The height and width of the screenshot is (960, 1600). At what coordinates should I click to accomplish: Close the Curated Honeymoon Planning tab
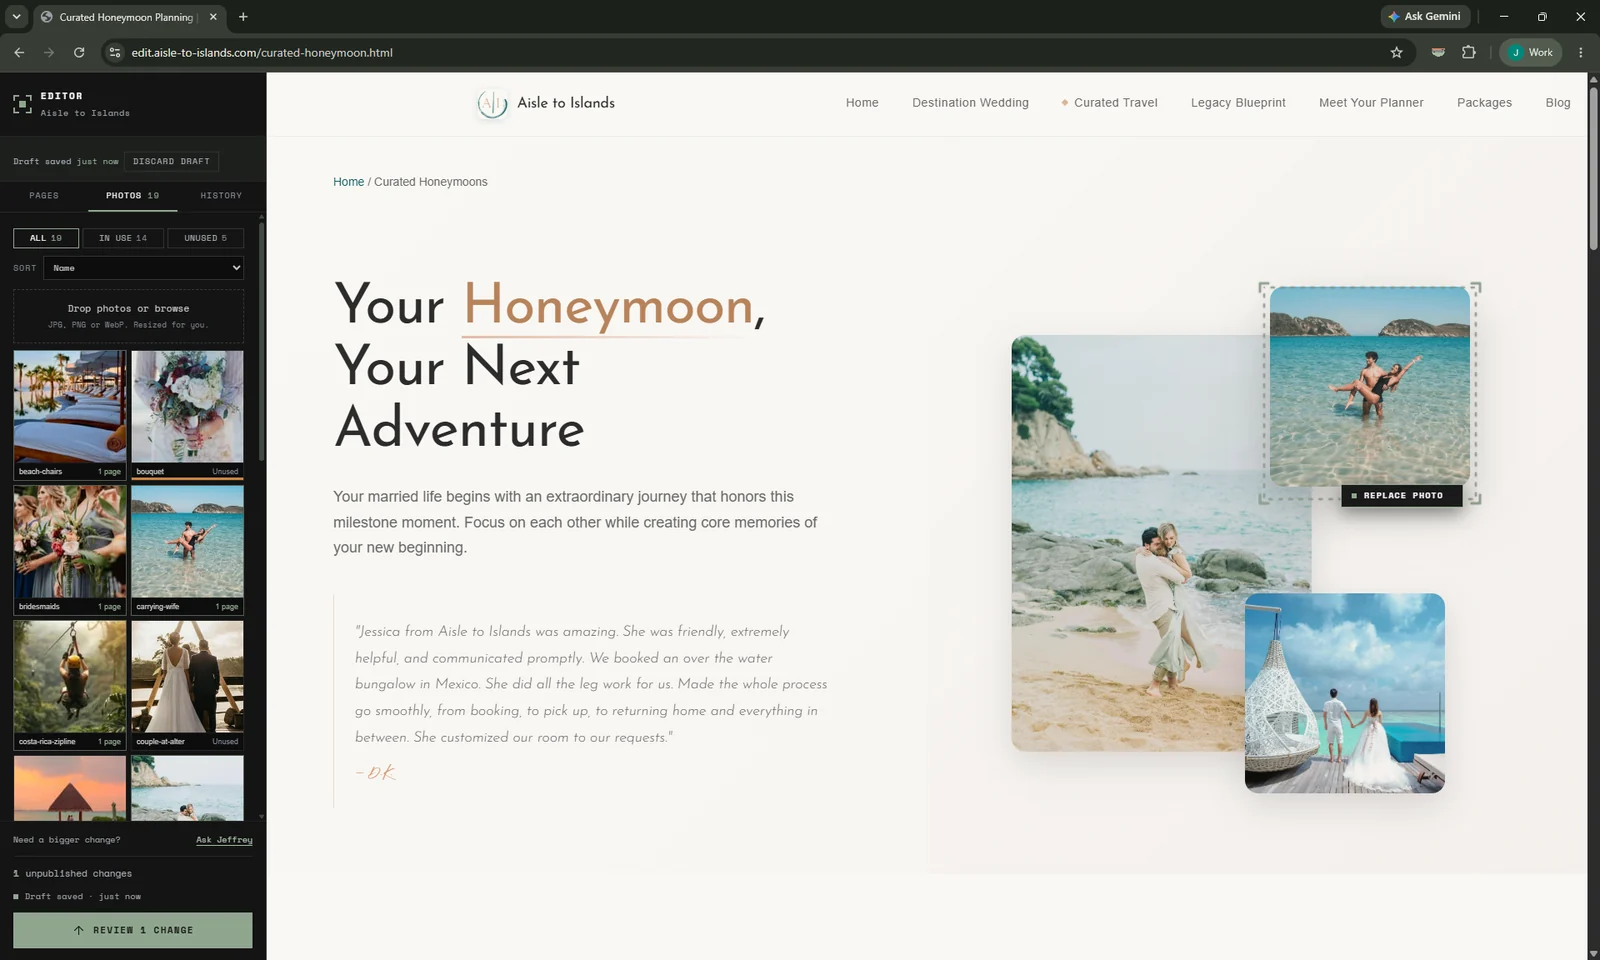[x=213, y=17]
